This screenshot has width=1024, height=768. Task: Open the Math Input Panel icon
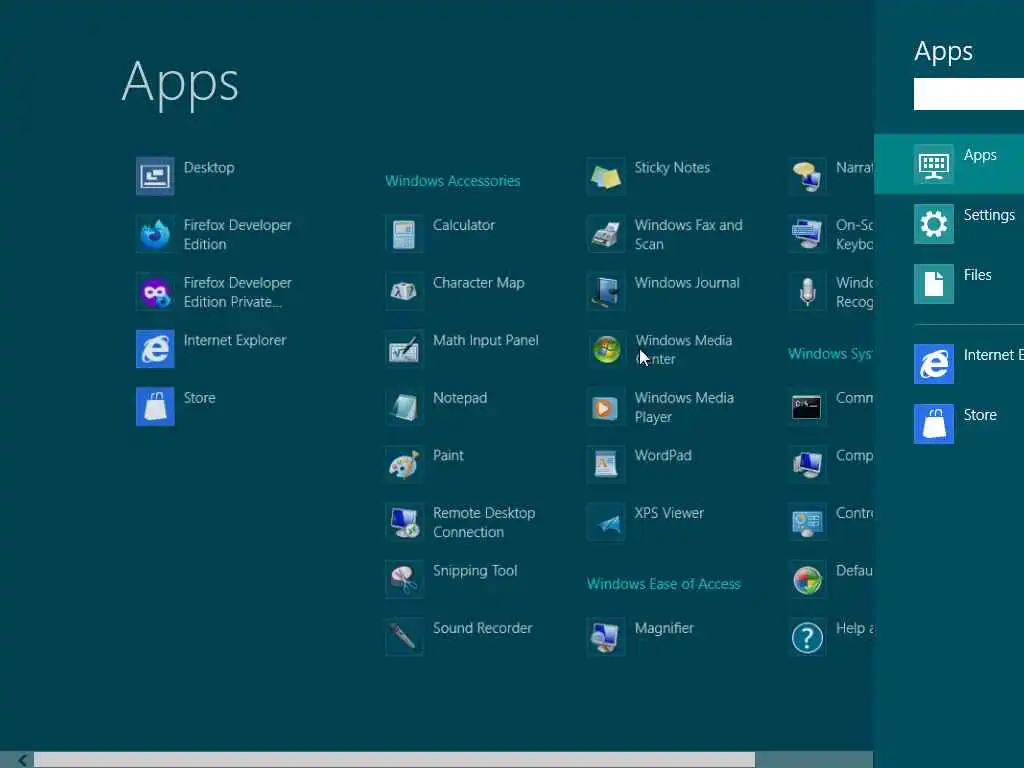(404, 349)
